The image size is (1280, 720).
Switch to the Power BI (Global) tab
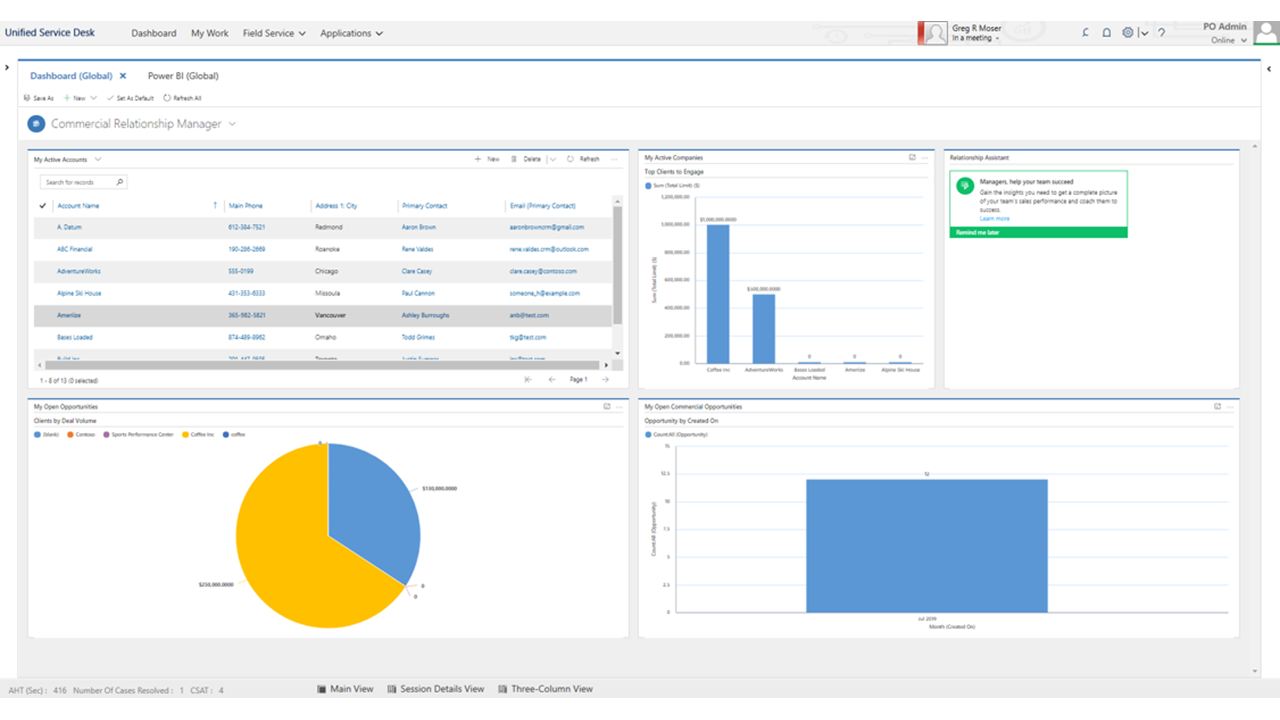coord(183,76)
